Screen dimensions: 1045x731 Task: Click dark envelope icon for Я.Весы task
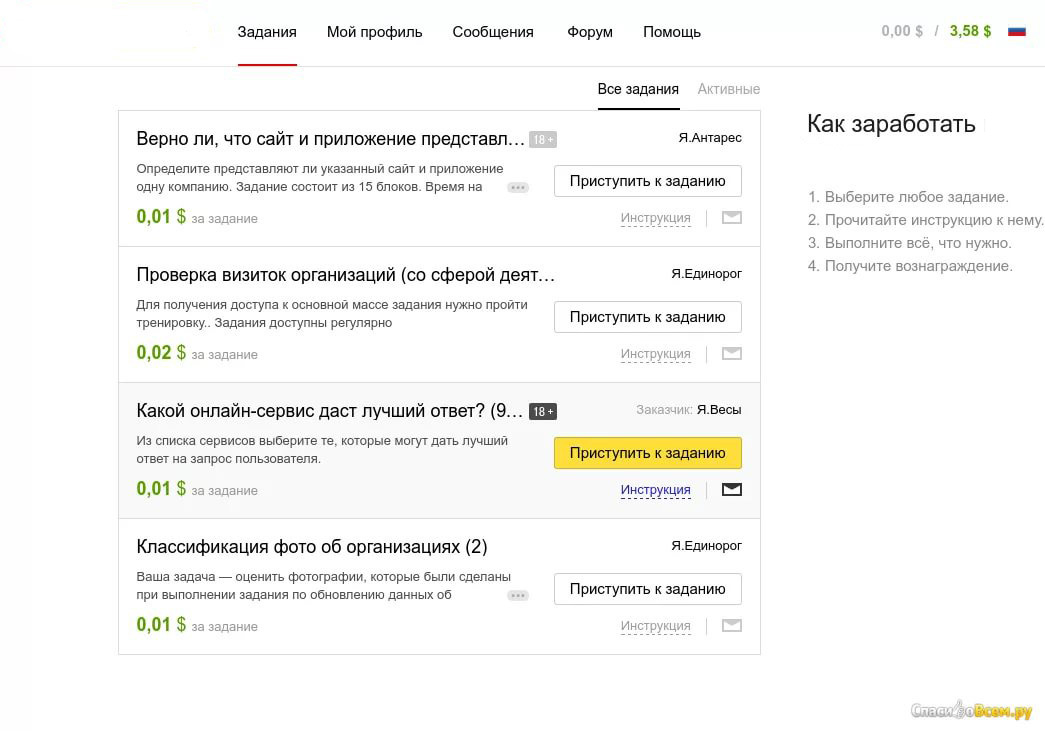point(731,489)
